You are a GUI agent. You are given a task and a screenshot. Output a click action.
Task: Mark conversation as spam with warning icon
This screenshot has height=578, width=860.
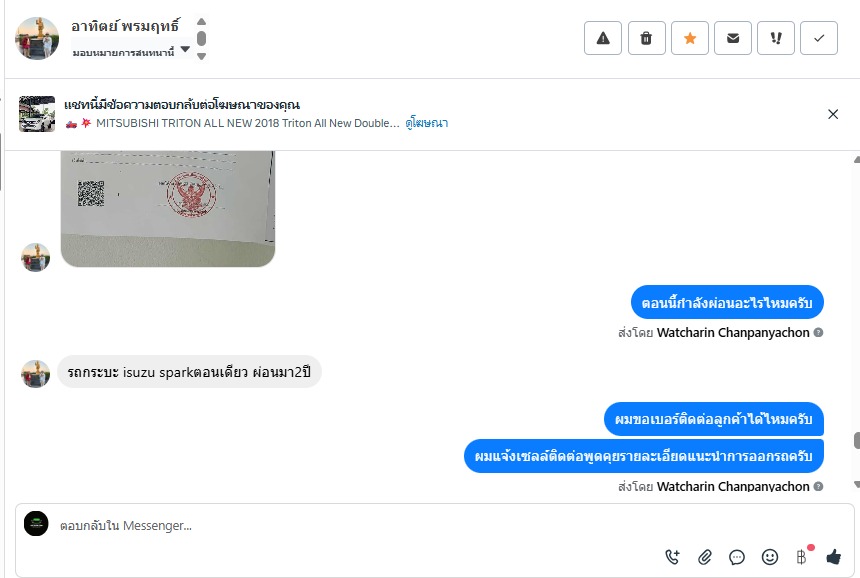pos(603,38)
